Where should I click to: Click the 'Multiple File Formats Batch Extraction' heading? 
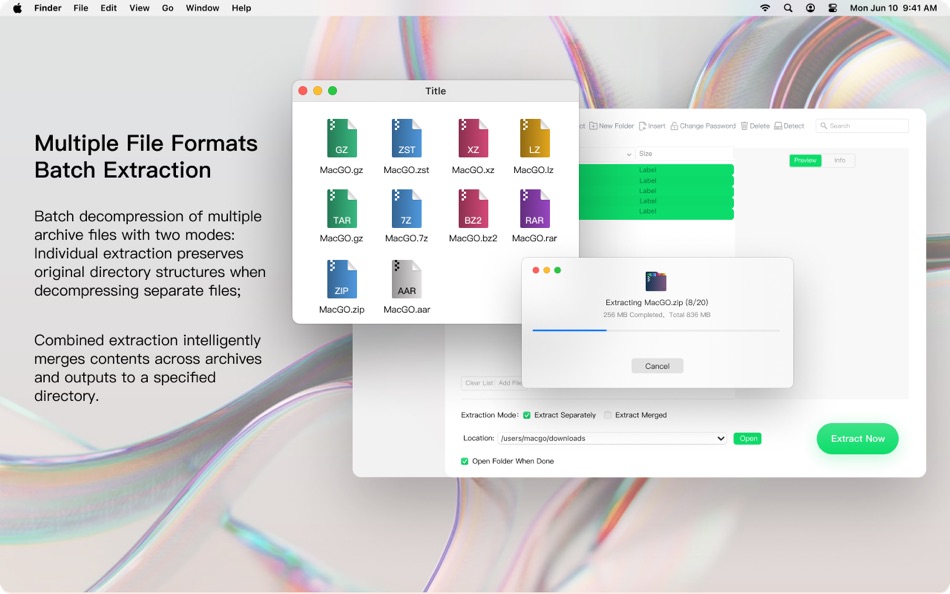pyautogui.click(x=146, y=156)
